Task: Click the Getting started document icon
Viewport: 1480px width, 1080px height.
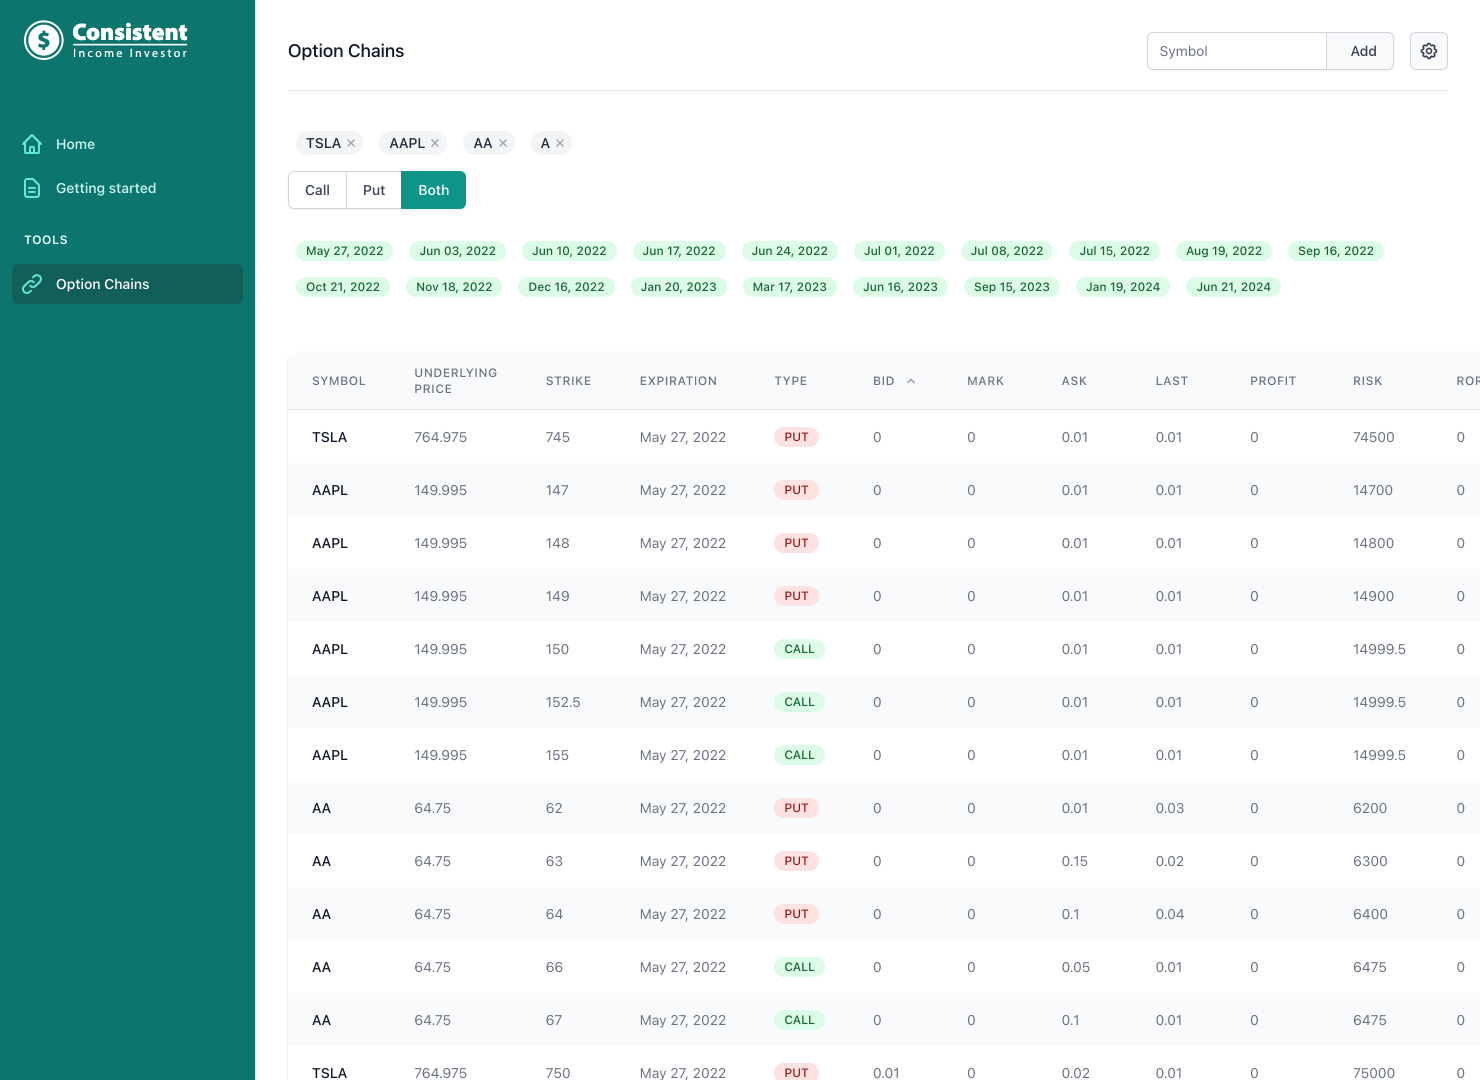Action: (x=32, y=188)
